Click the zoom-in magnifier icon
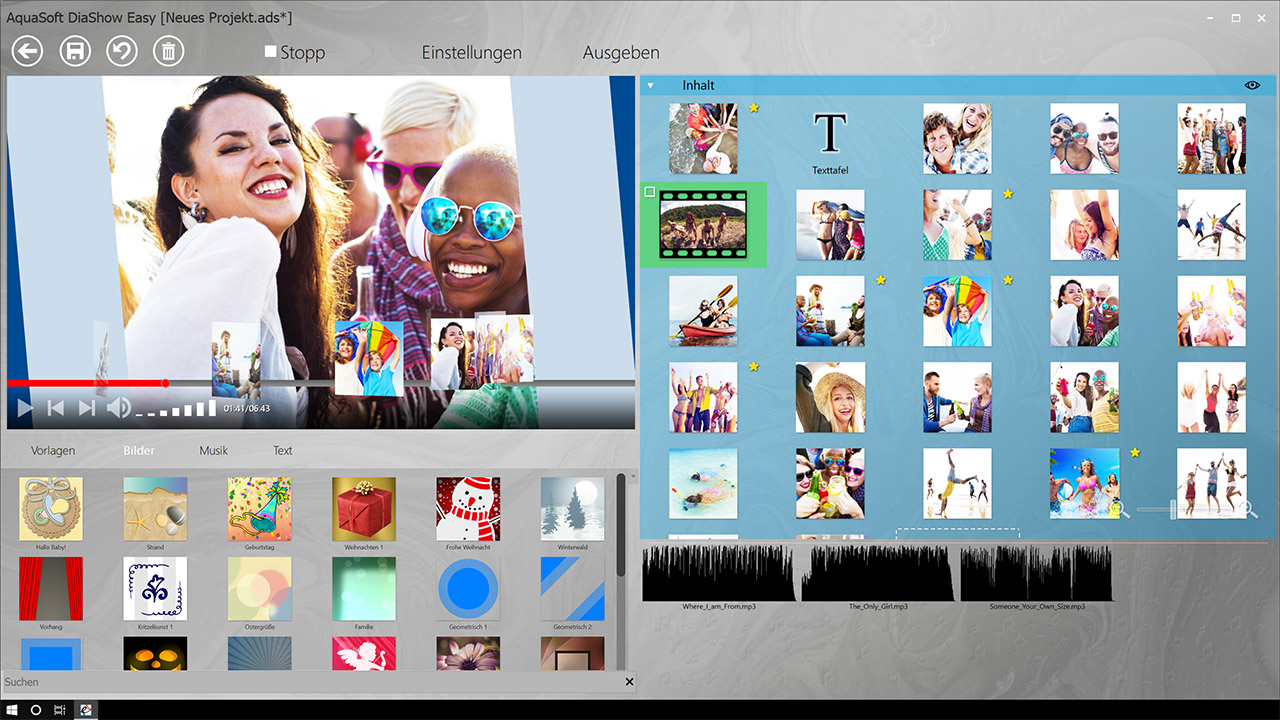The width and height of the screenshot is (1280, 720). (x=1249, y=510)
